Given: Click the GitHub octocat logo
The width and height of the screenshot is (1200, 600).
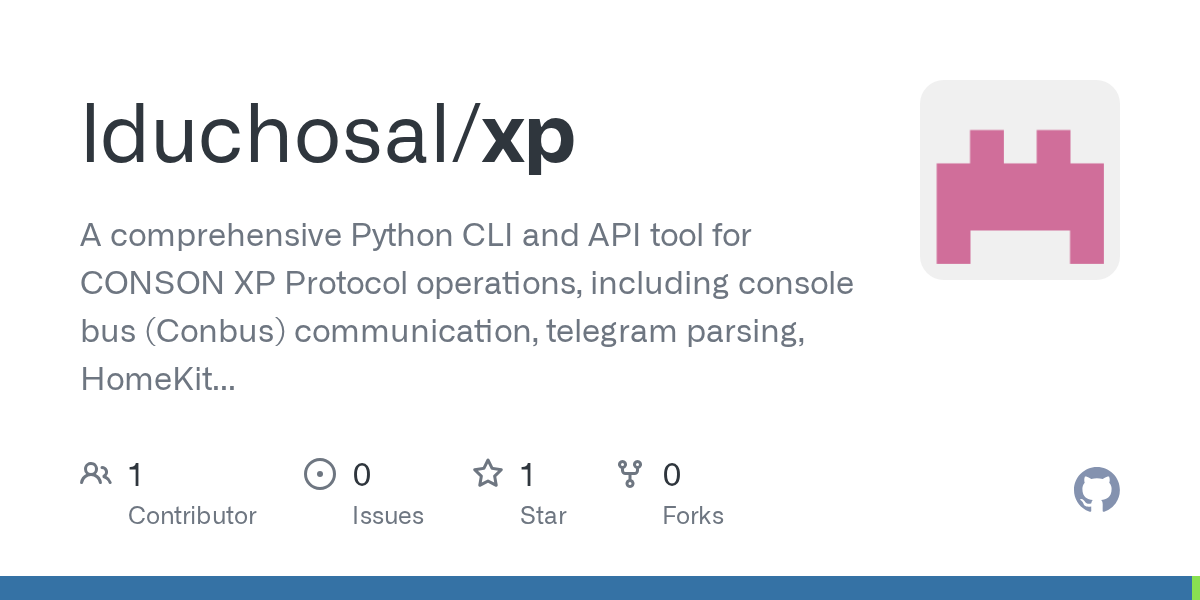Looking at the screenshot, I should 1096,490.
